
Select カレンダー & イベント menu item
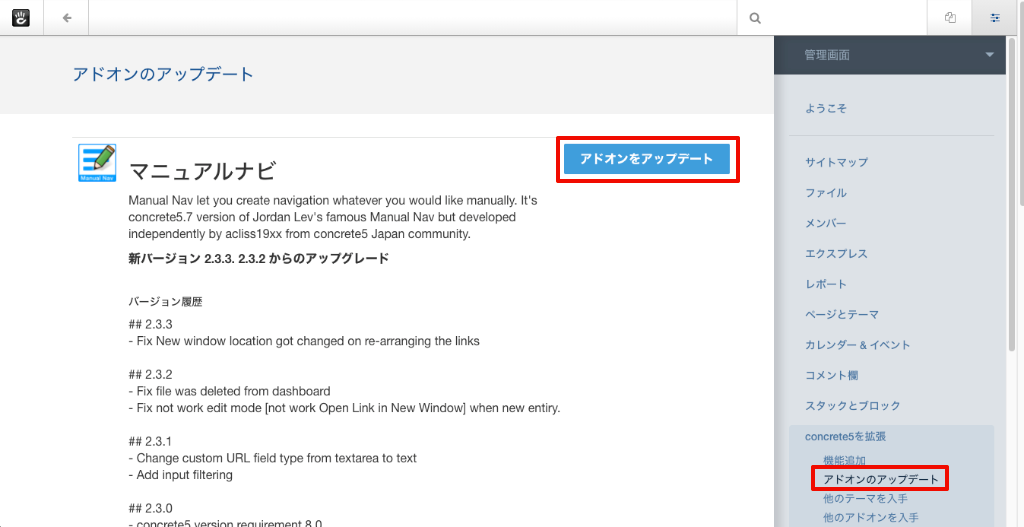(x=857, y=345)
